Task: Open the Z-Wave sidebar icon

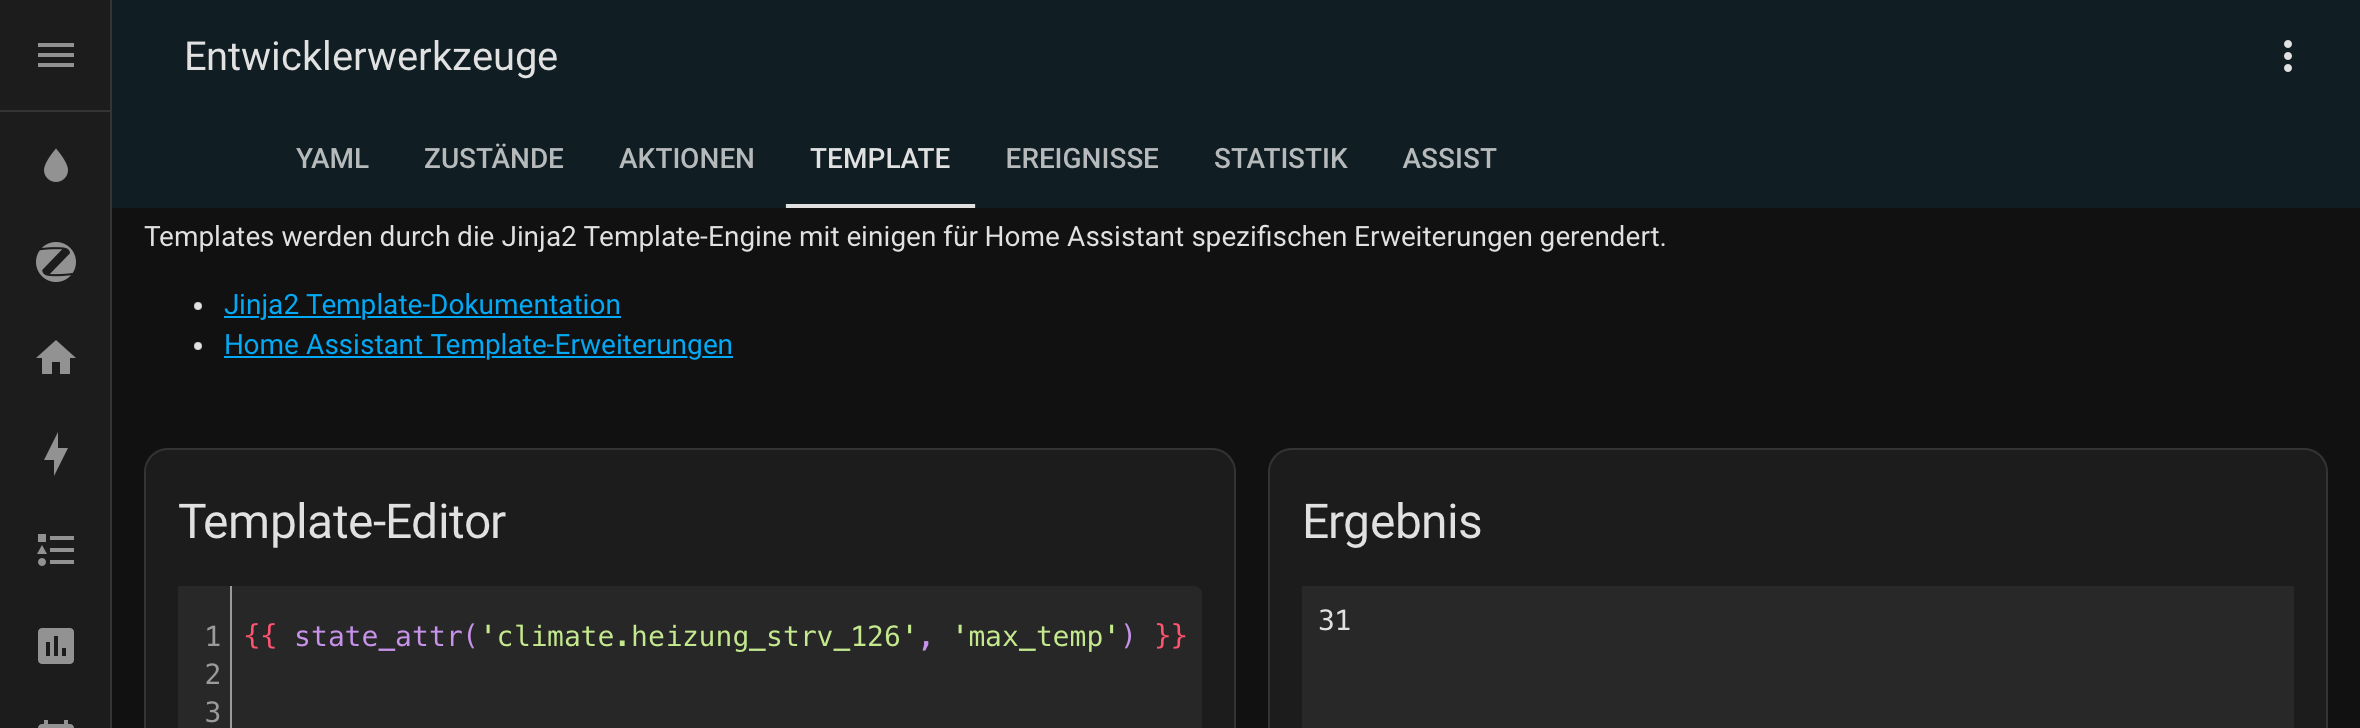Action: point(56,262)
